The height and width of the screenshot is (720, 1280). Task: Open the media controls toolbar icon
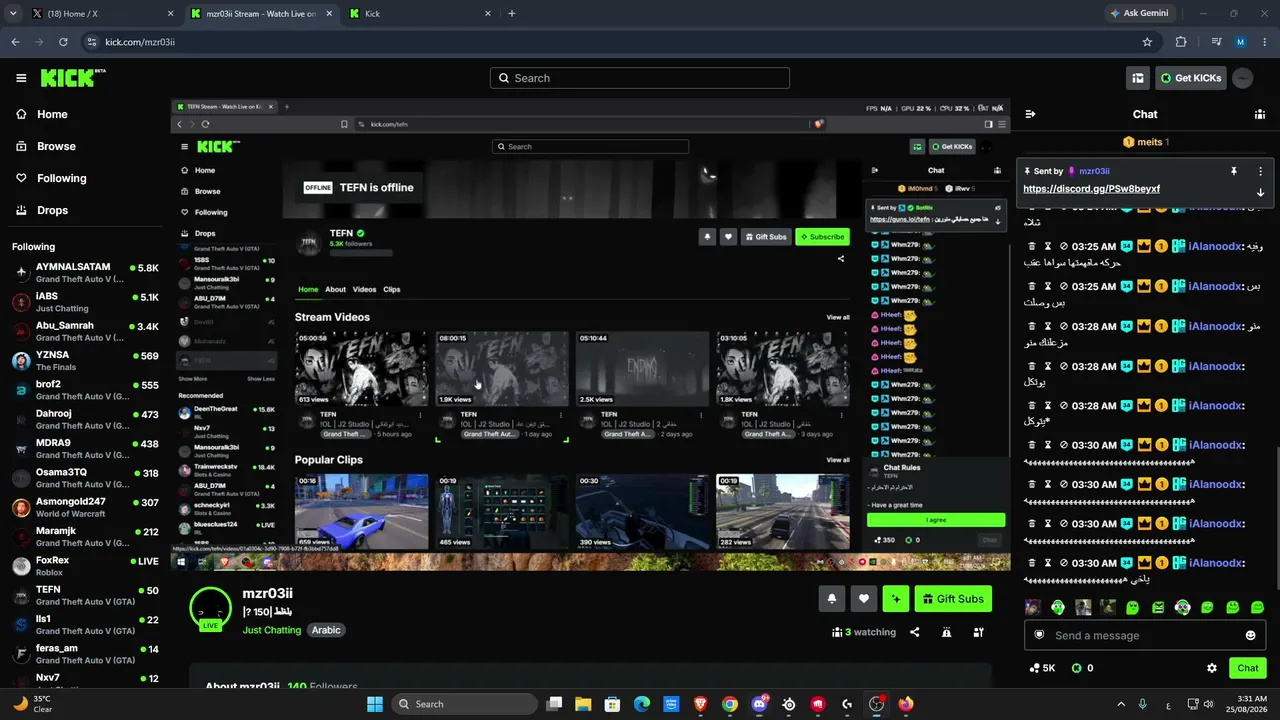coord(1216,42)
